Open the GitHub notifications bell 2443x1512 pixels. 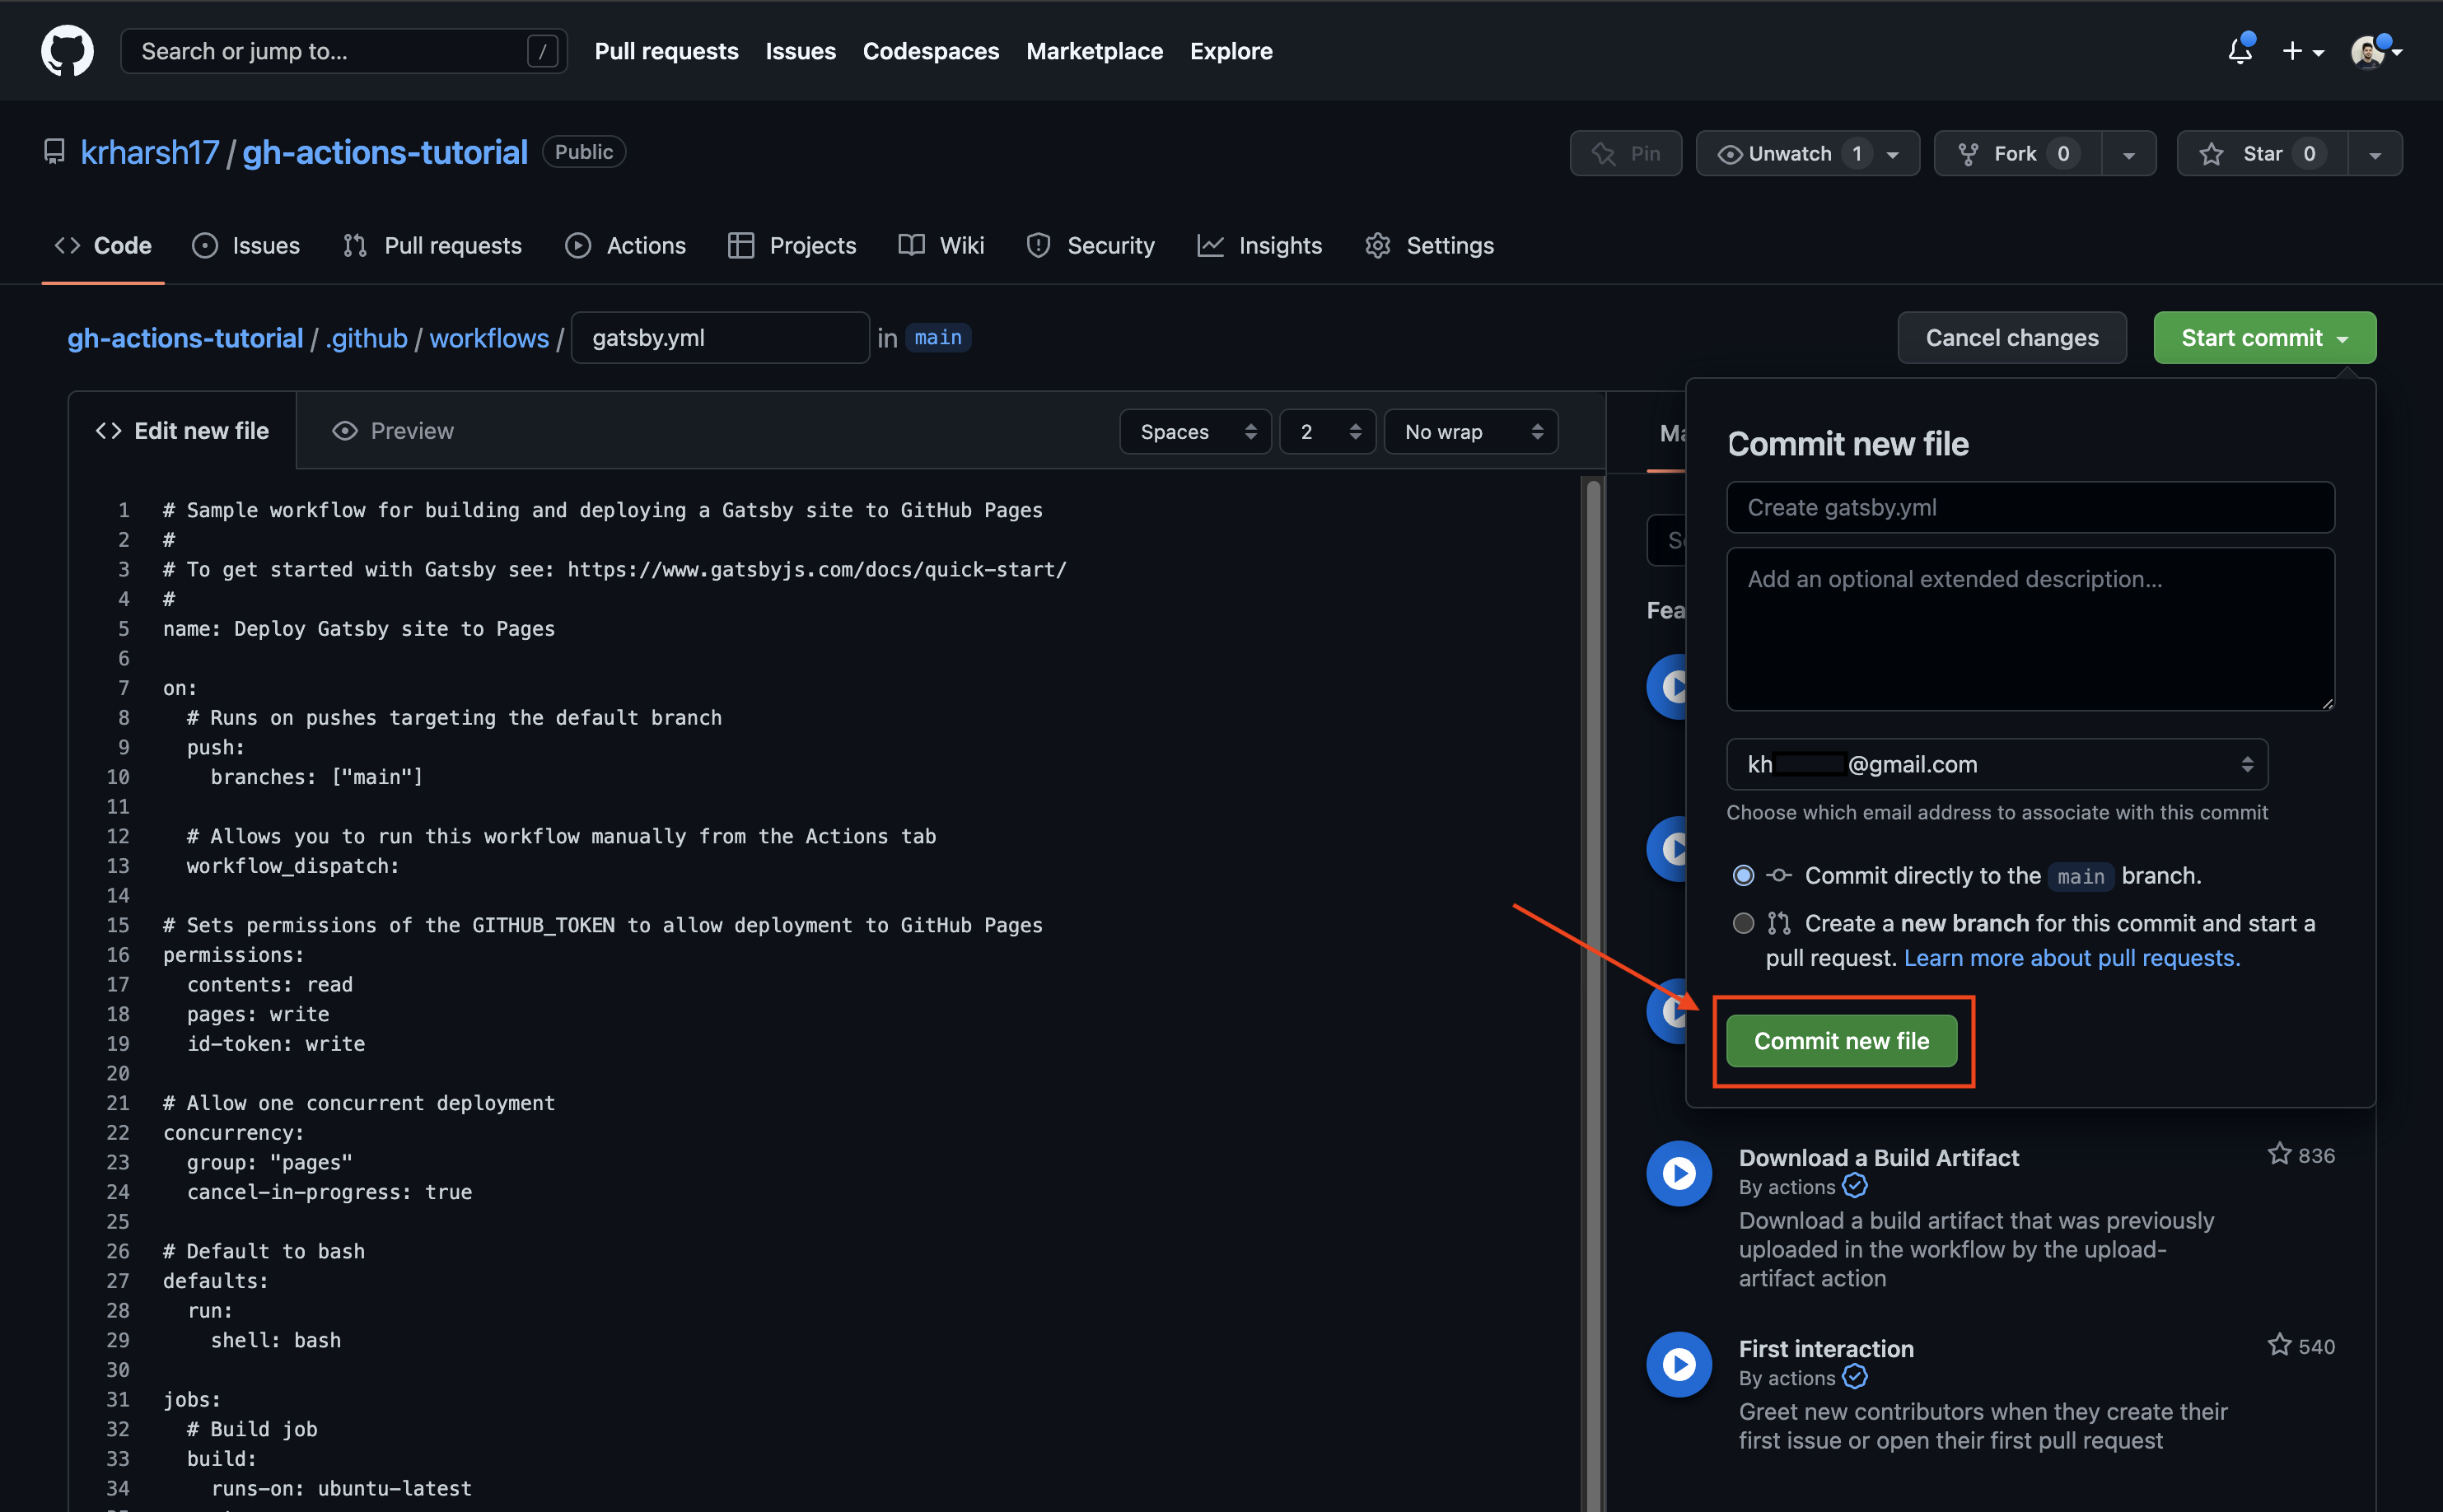click(2239, 51)
